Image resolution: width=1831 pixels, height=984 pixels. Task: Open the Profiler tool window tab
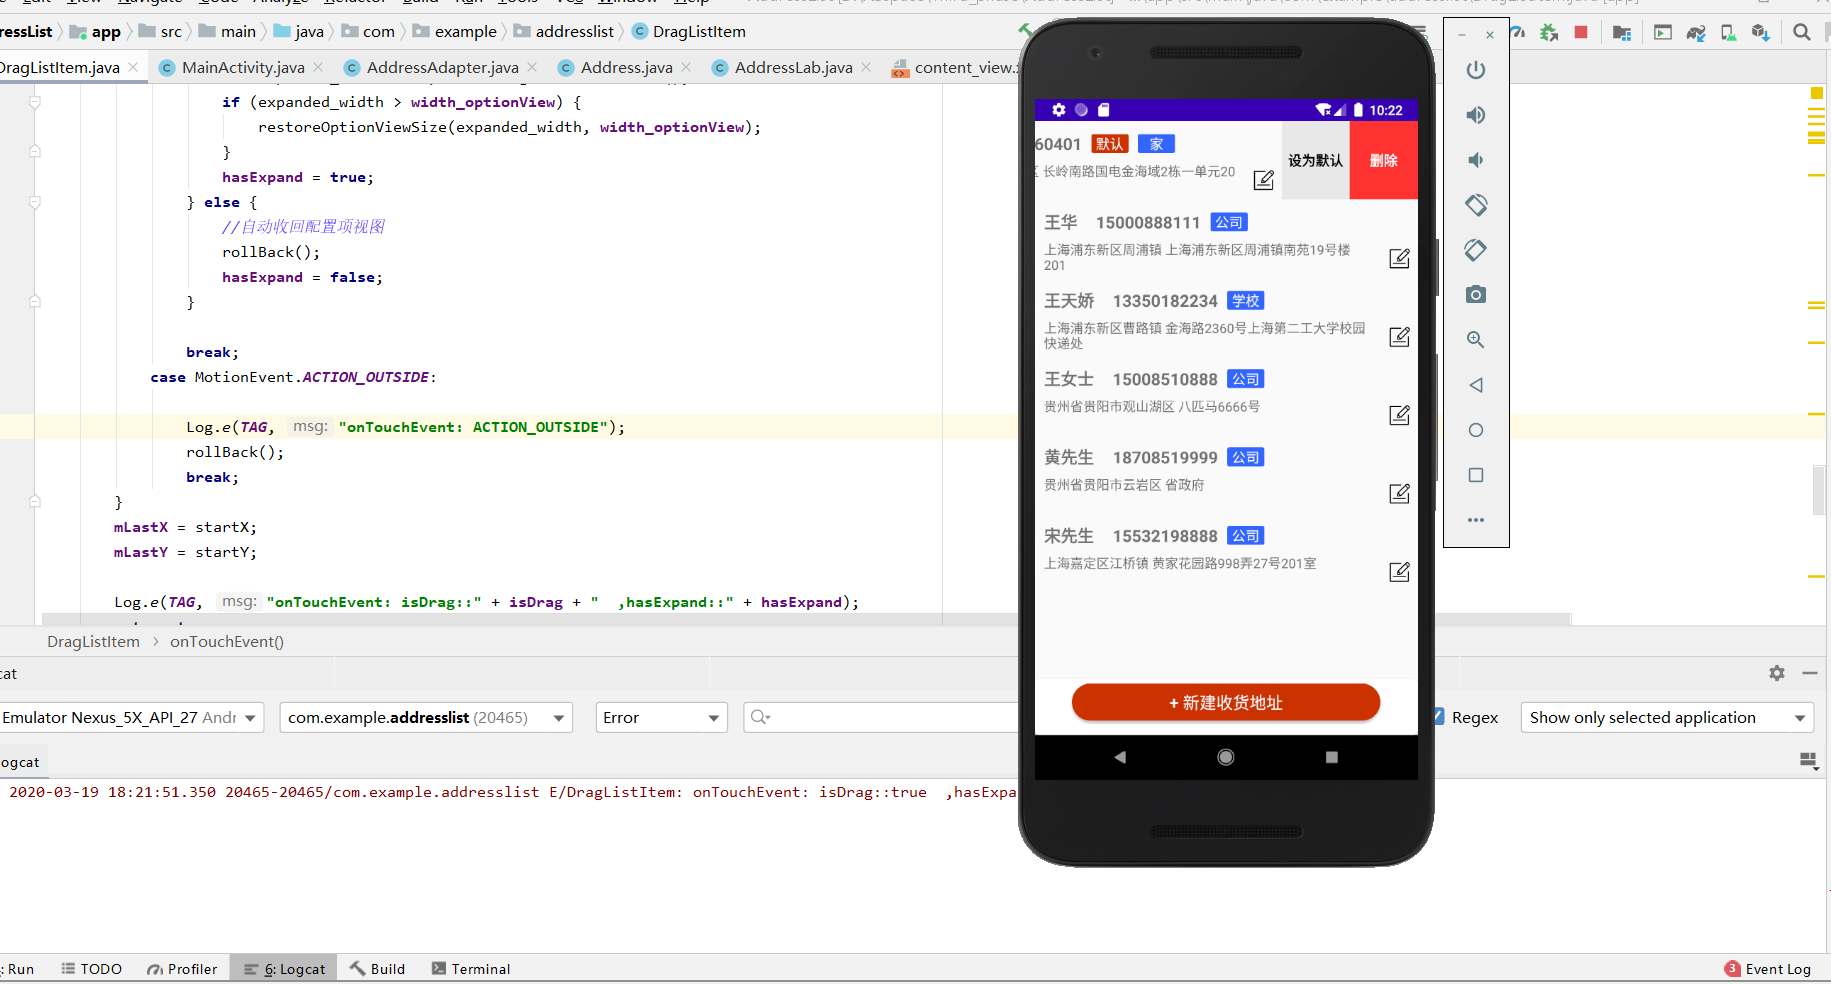coord(182,969)
